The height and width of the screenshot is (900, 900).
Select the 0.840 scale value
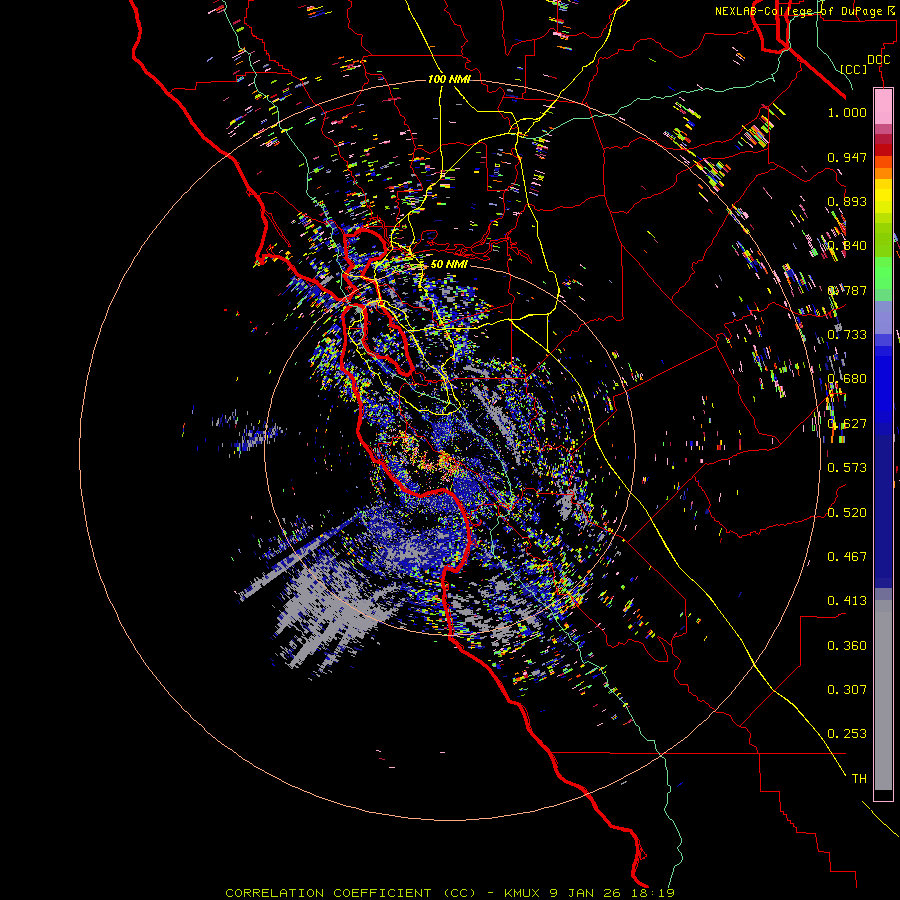pos(847,246)
